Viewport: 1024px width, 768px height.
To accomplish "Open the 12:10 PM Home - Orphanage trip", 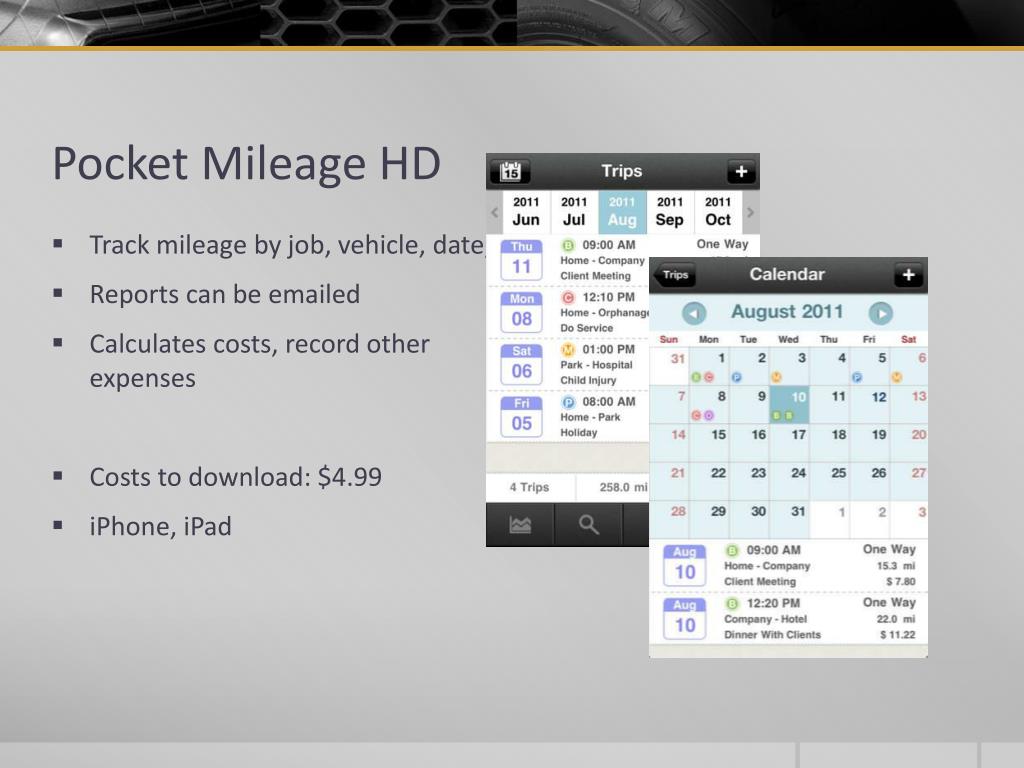I will (x=568, y=312).
